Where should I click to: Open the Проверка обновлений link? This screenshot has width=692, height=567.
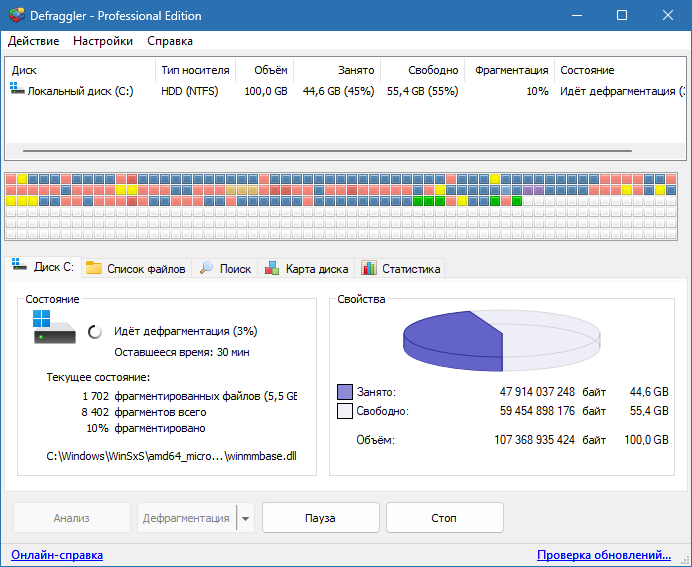pyautogui.click(x=604, y=555)
